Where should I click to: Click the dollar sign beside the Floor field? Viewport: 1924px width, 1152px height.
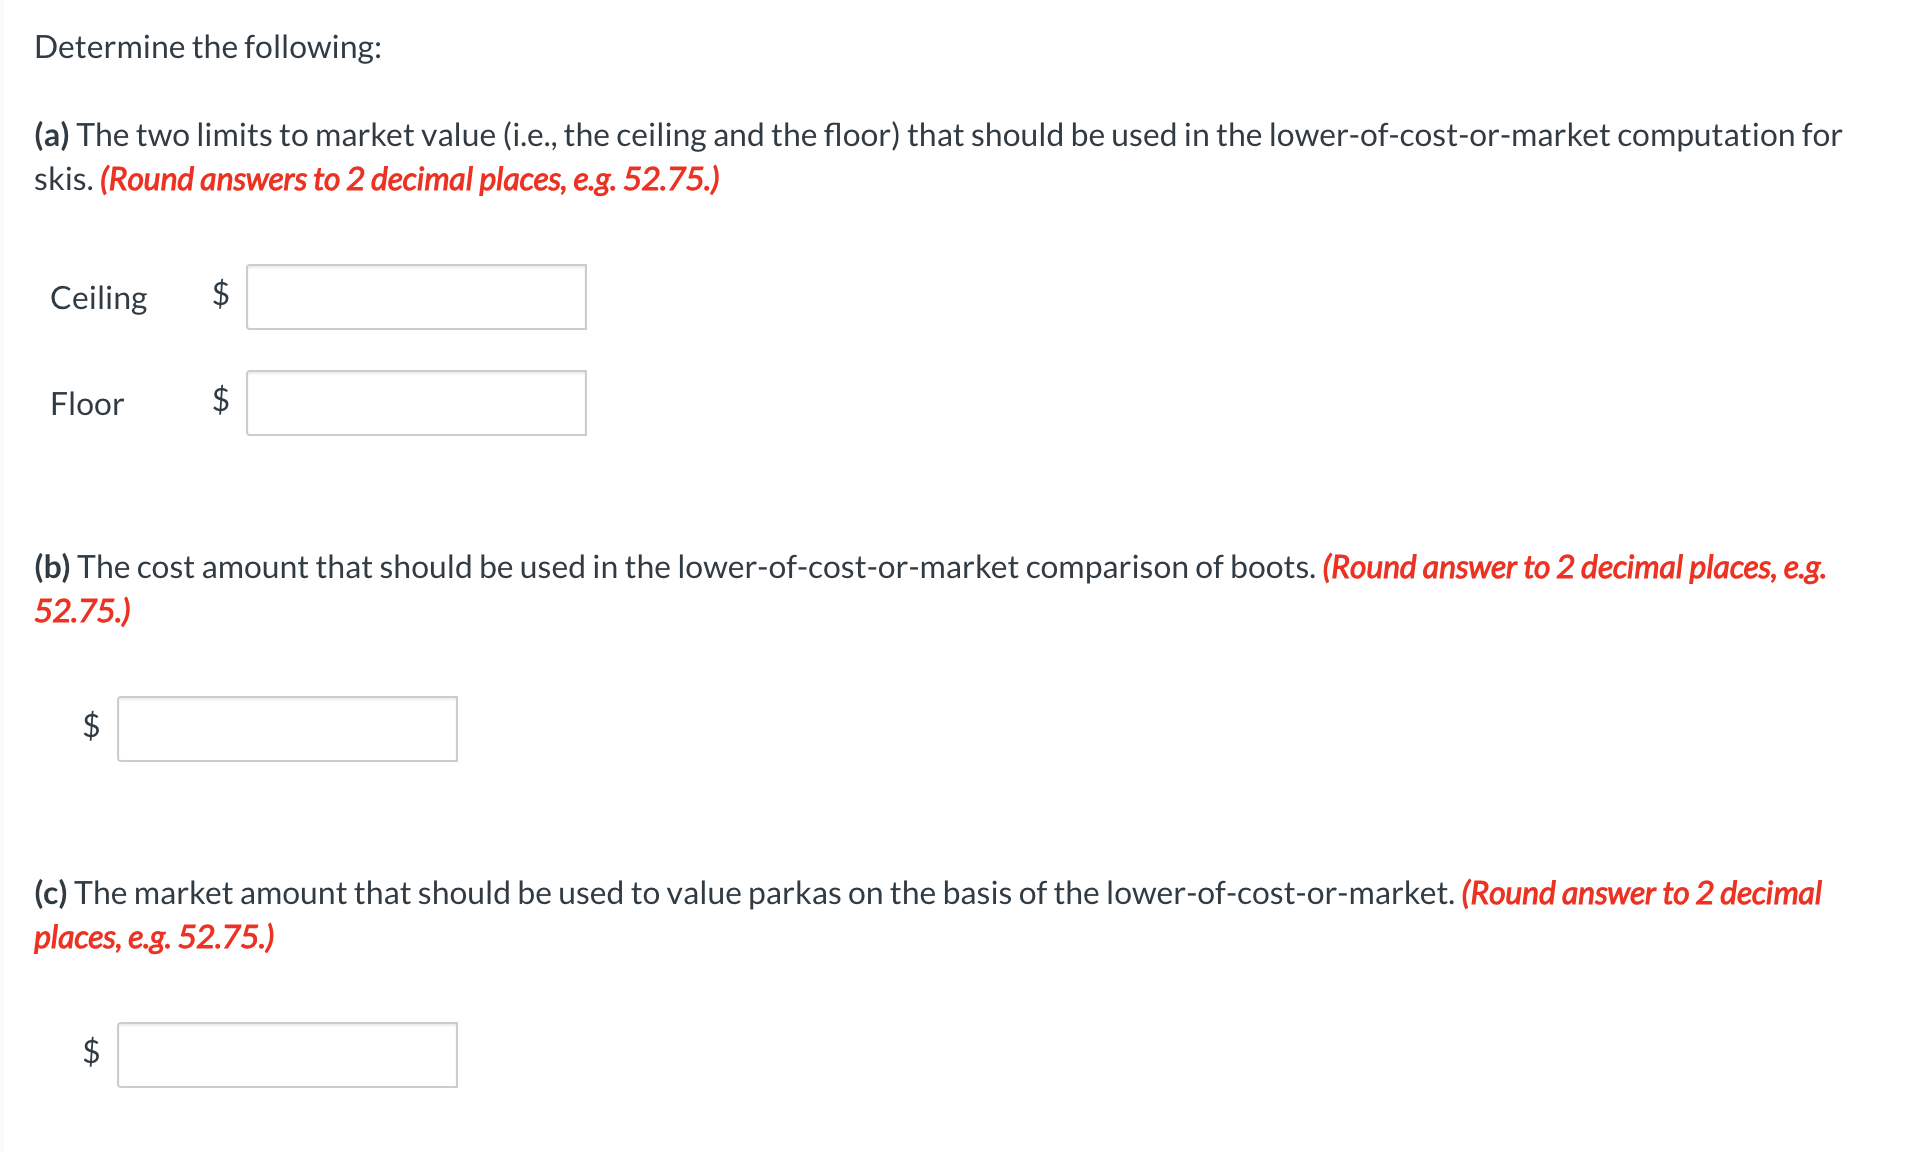[x=222, y=402]
